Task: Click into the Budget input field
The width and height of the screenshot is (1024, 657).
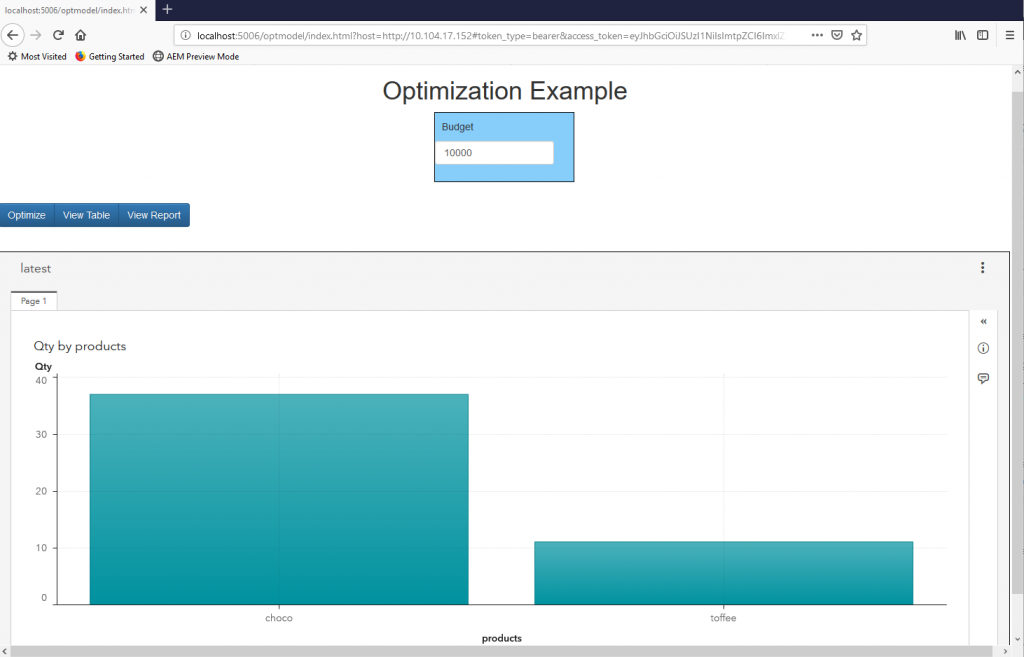Action: click(494, 153)
